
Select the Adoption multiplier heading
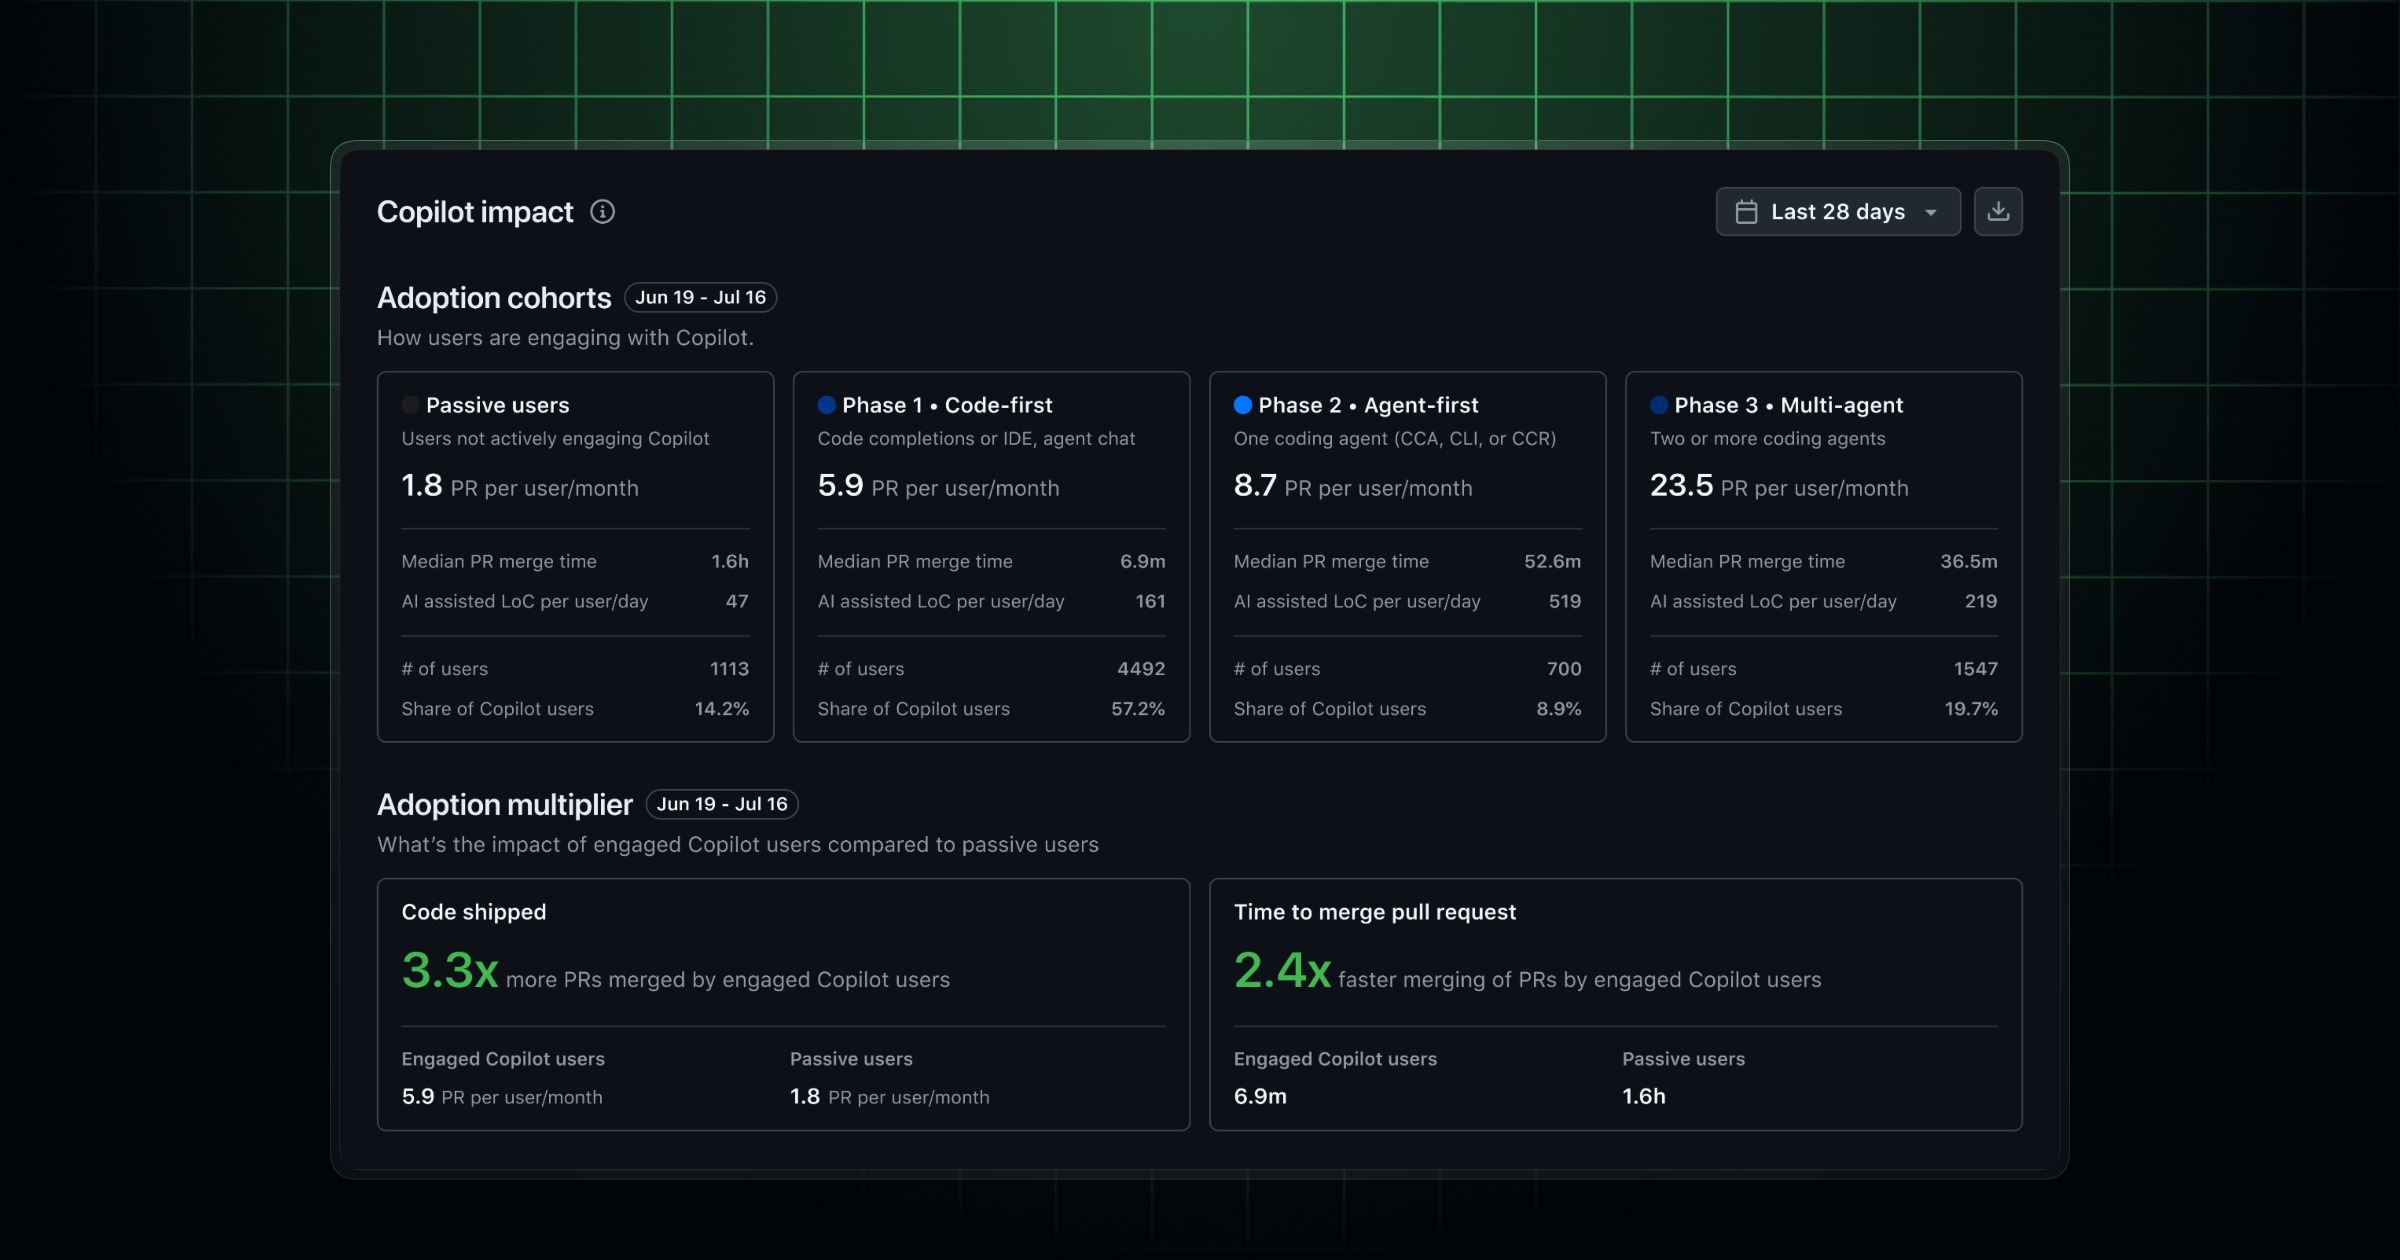pos(505,805)
